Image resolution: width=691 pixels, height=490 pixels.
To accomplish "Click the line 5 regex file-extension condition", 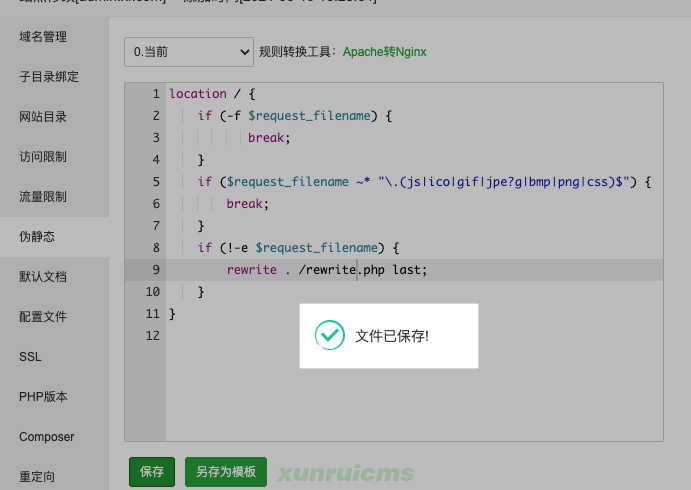I will tap(424, 182).
